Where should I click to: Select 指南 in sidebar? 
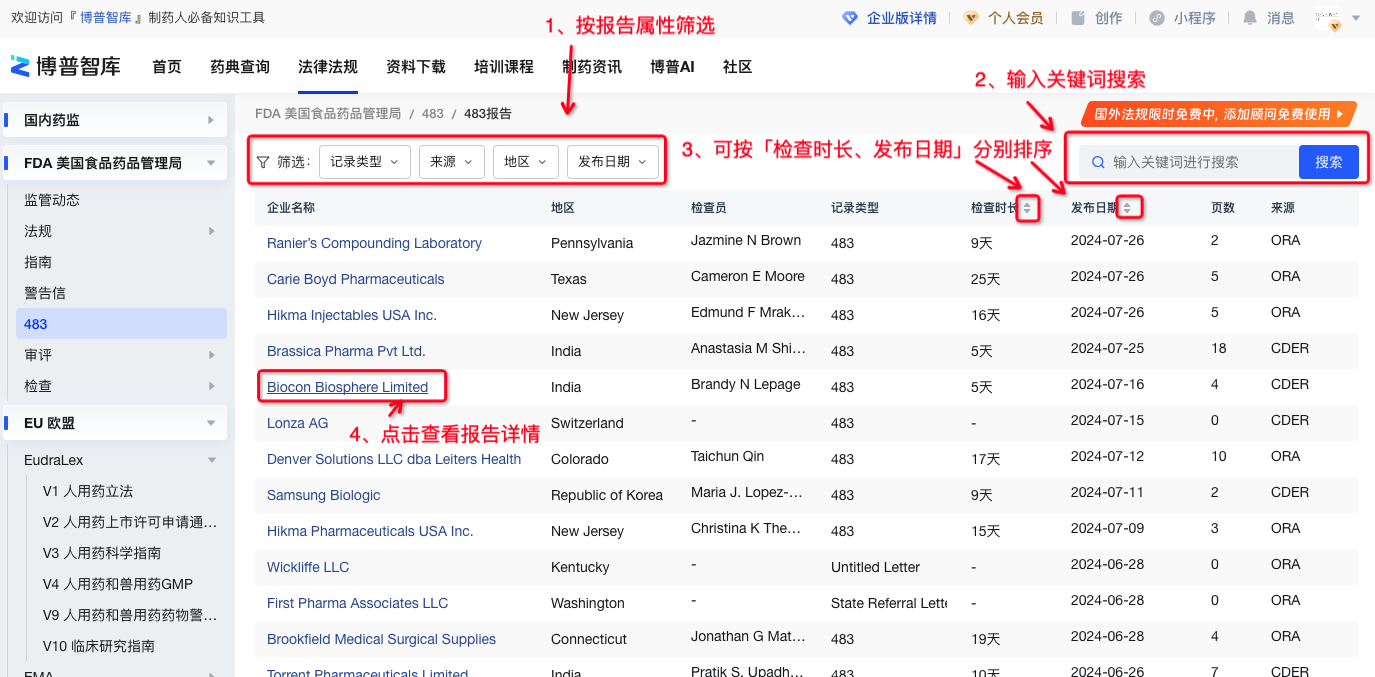click(38, 262)
